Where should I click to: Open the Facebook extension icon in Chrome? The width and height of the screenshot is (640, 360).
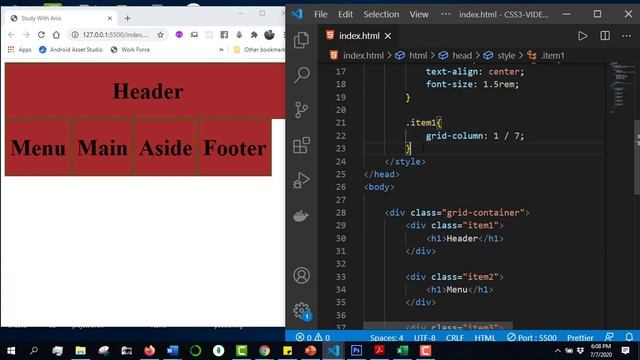(224, 35)
